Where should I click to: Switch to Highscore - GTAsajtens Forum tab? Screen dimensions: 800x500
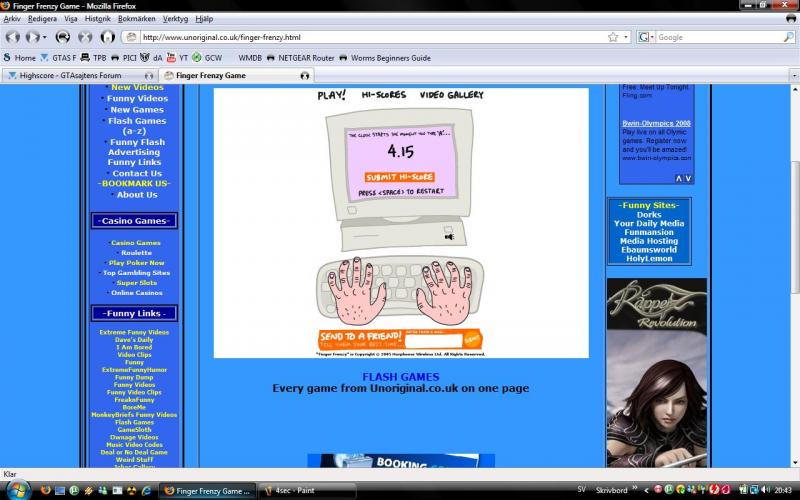pos(74,75)
